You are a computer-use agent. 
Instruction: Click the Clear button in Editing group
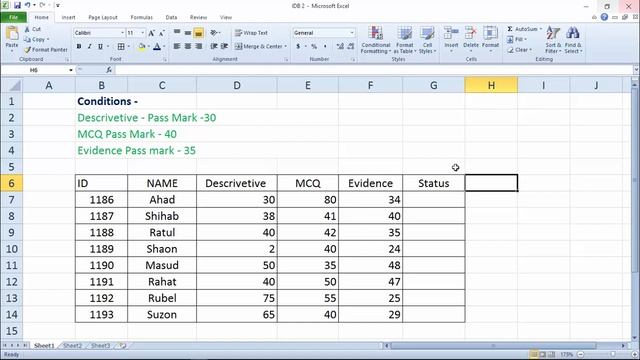coord(520,50)
